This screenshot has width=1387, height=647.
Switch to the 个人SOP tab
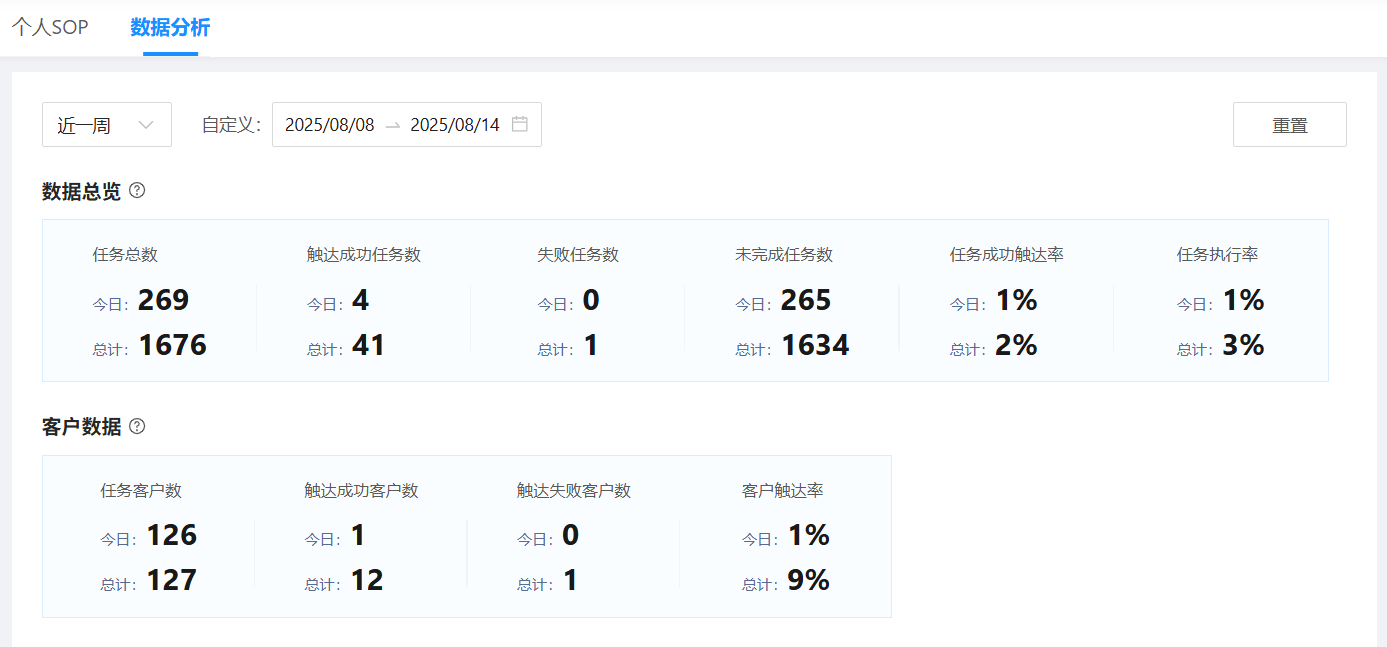[x=50, y=27]
